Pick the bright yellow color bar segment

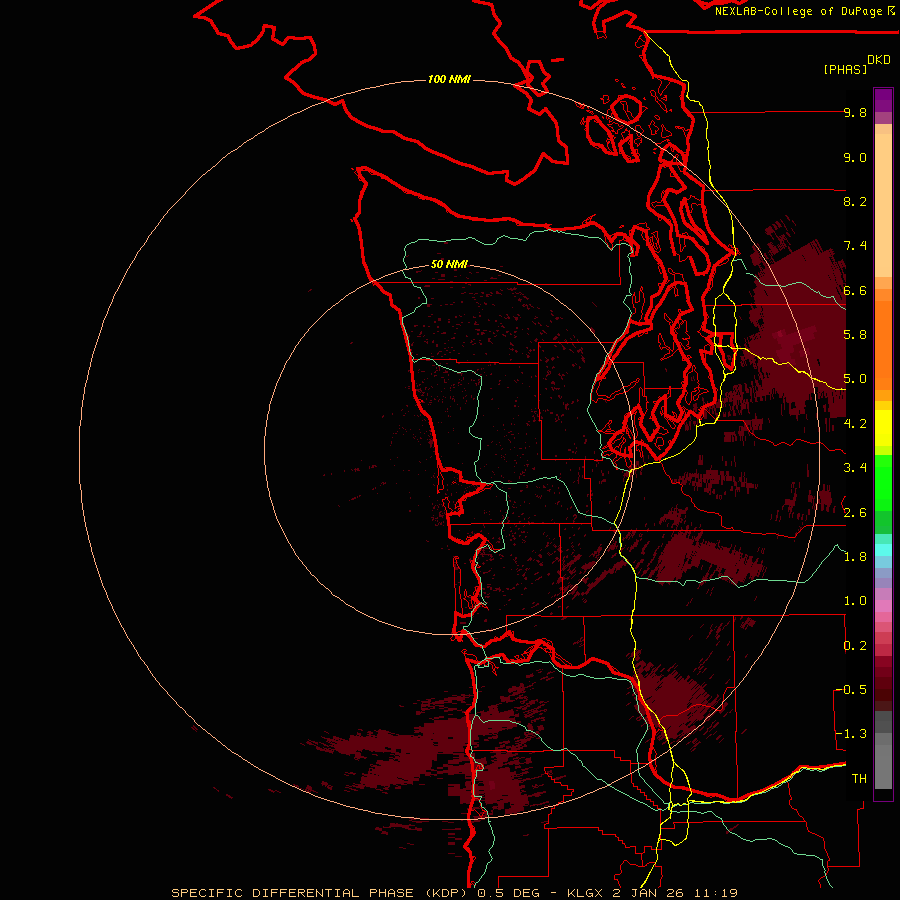[x=883, y=428]
